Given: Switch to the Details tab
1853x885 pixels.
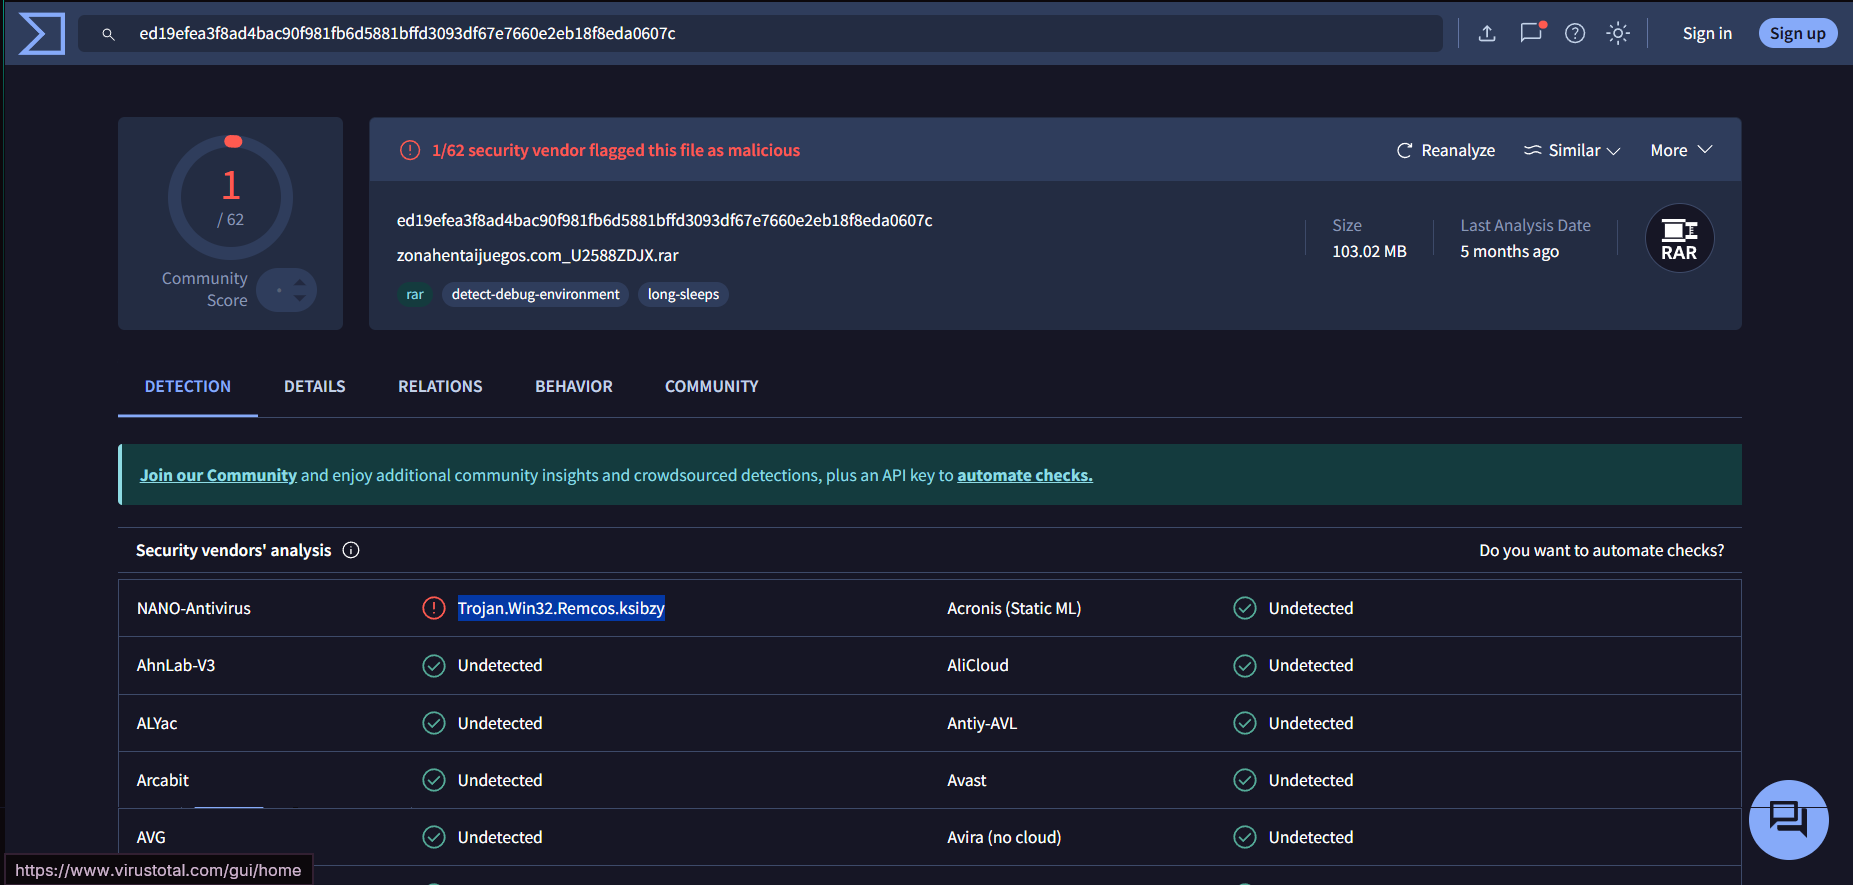Looking at the screenshot, I should 314,386.
